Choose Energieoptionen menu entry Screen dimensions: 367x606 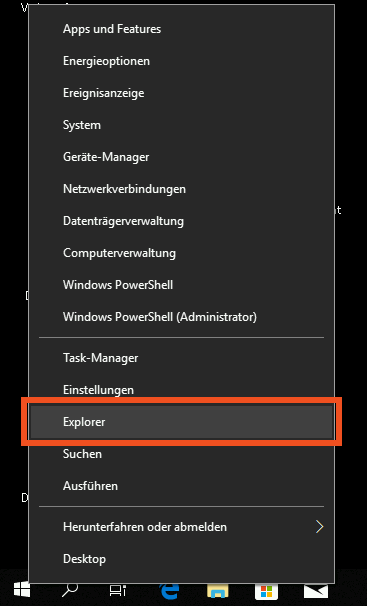click(182, 61)
